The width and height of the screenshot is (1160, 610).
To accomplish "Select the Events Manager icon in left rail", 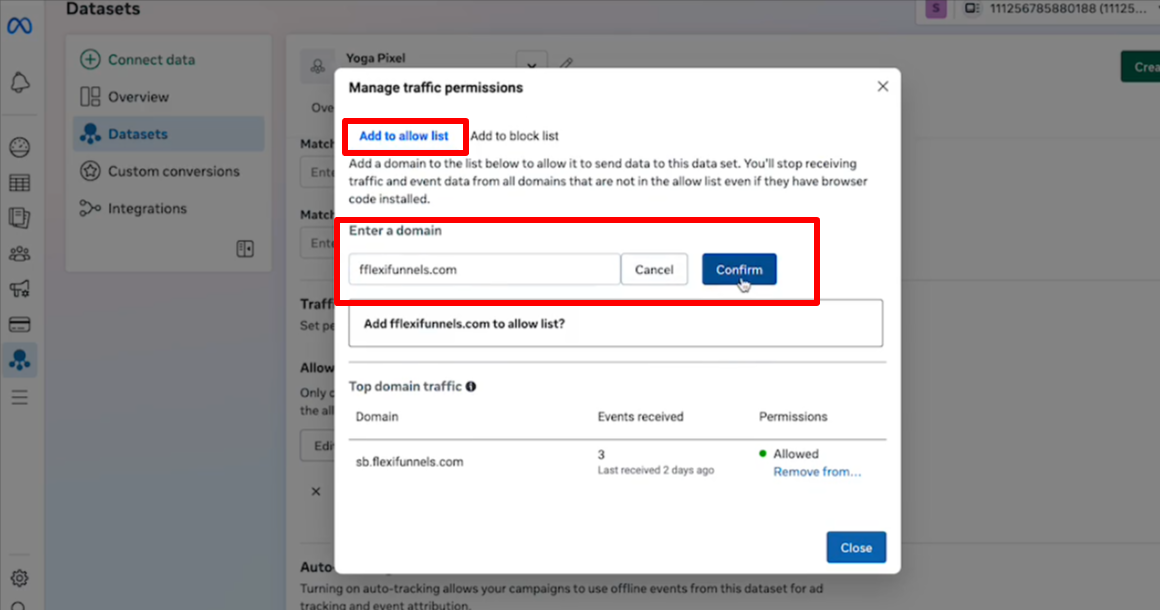I will pos(20,360).
